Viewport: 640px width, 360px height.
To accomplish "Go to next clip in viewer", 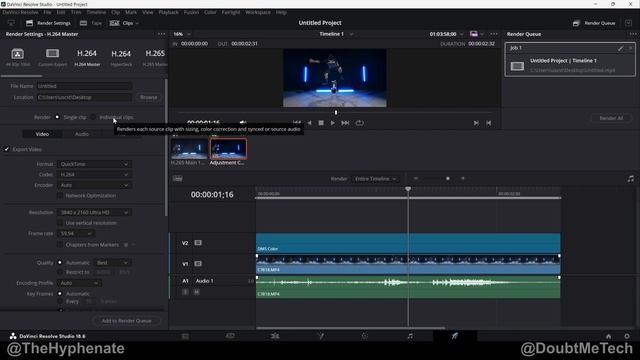I will 476,123.
